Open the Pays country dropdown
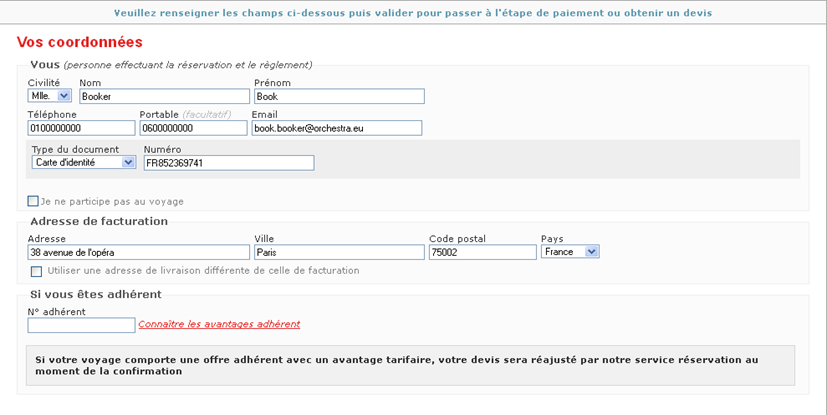This screenshot has width=827, height=415. tap(570, 252)
